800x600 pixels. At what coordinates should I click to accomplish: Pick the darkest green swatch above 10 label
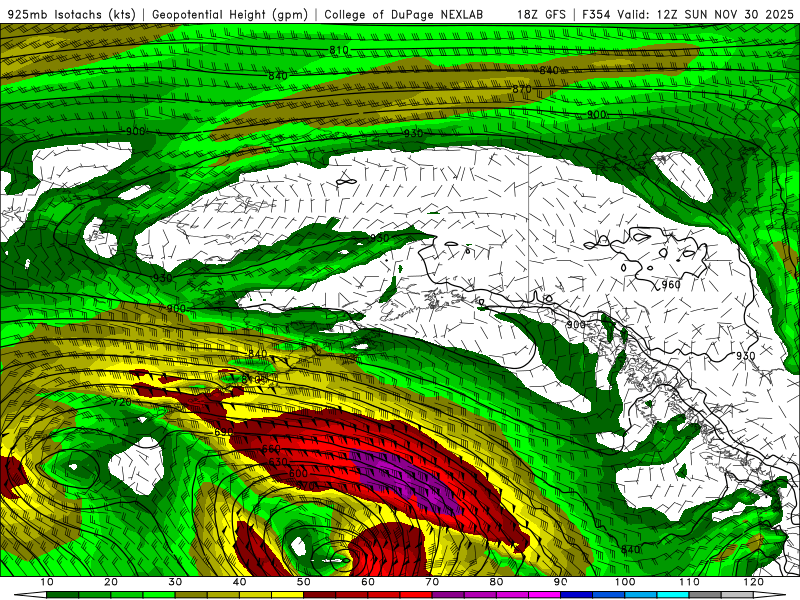pos(62,595)
